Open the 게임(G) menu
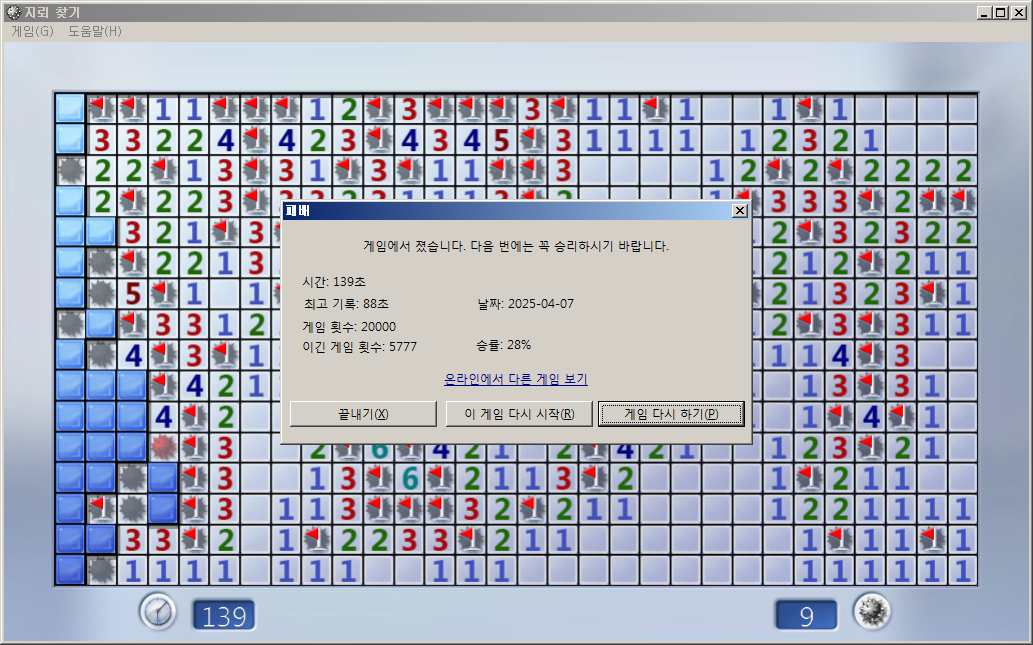Screen dimensions: 1033x645 pos(32,31)
